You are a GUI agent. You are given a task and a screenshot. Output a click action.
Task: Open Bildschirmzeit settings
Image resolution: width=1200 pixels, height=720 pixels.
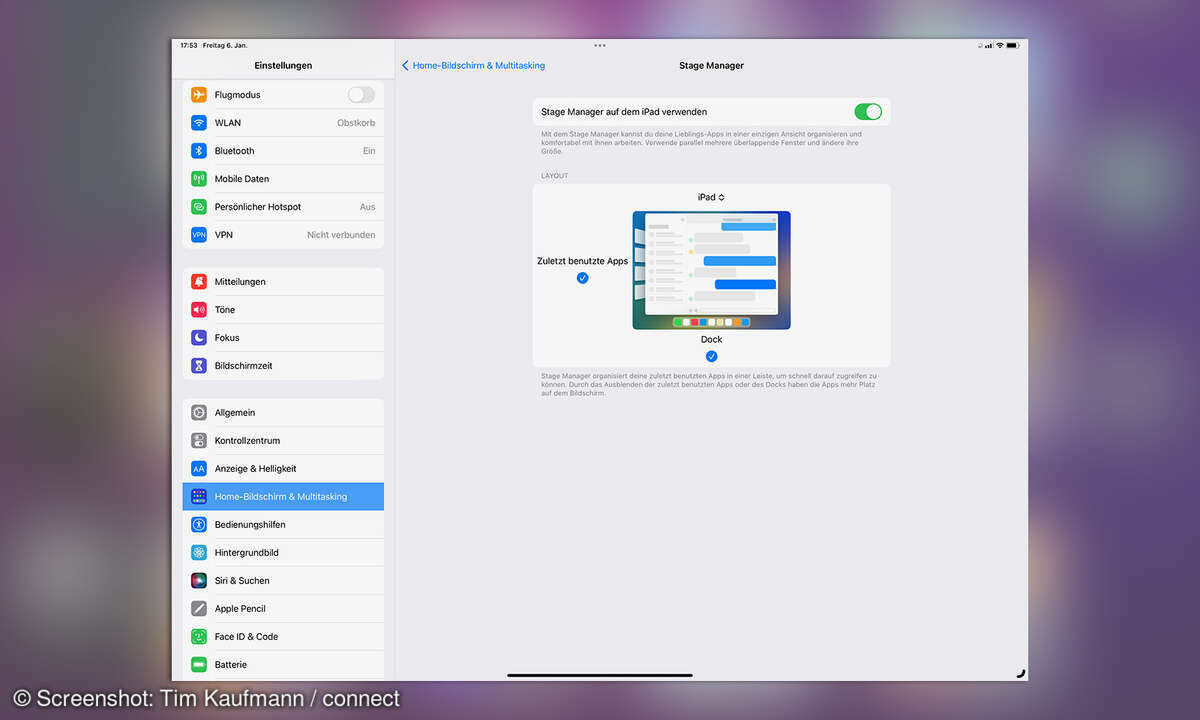click(283, 366)
